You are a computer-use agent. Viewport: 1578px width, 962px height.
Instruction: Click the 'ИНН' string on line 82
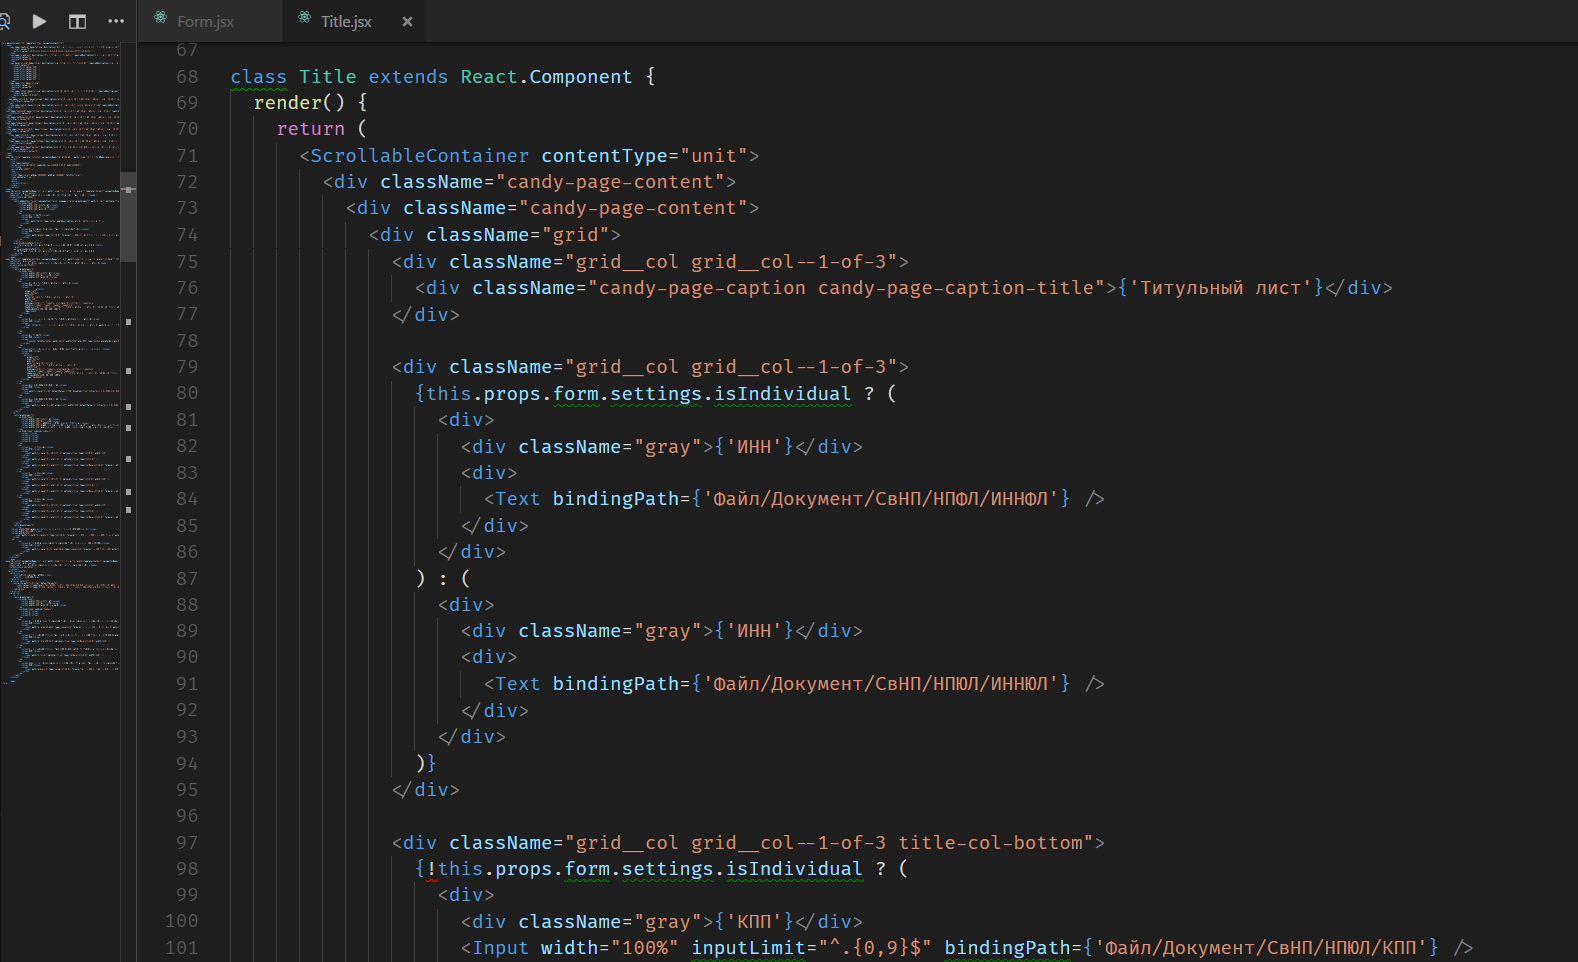pos(754,447)
